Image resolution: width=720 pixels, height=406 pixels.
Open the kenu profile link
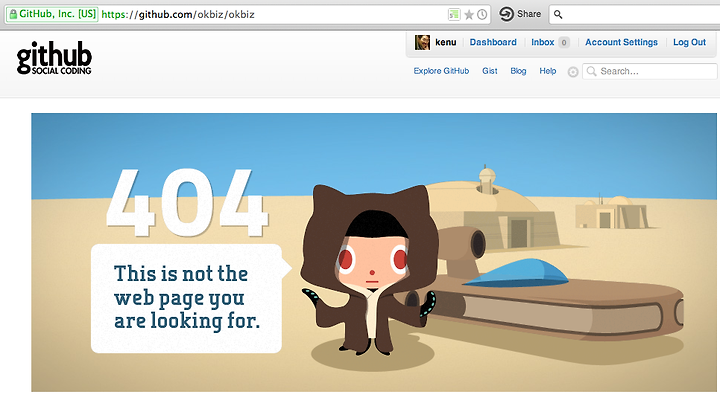tap(445, 42)
